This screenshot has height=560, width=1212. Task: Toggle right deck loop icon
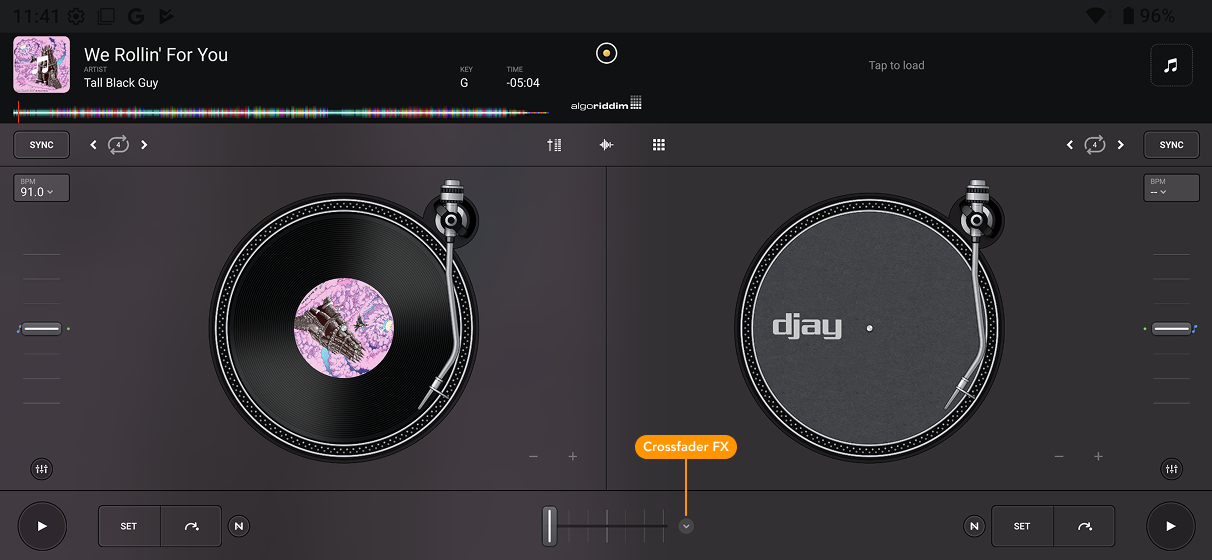coord(1095,145)
